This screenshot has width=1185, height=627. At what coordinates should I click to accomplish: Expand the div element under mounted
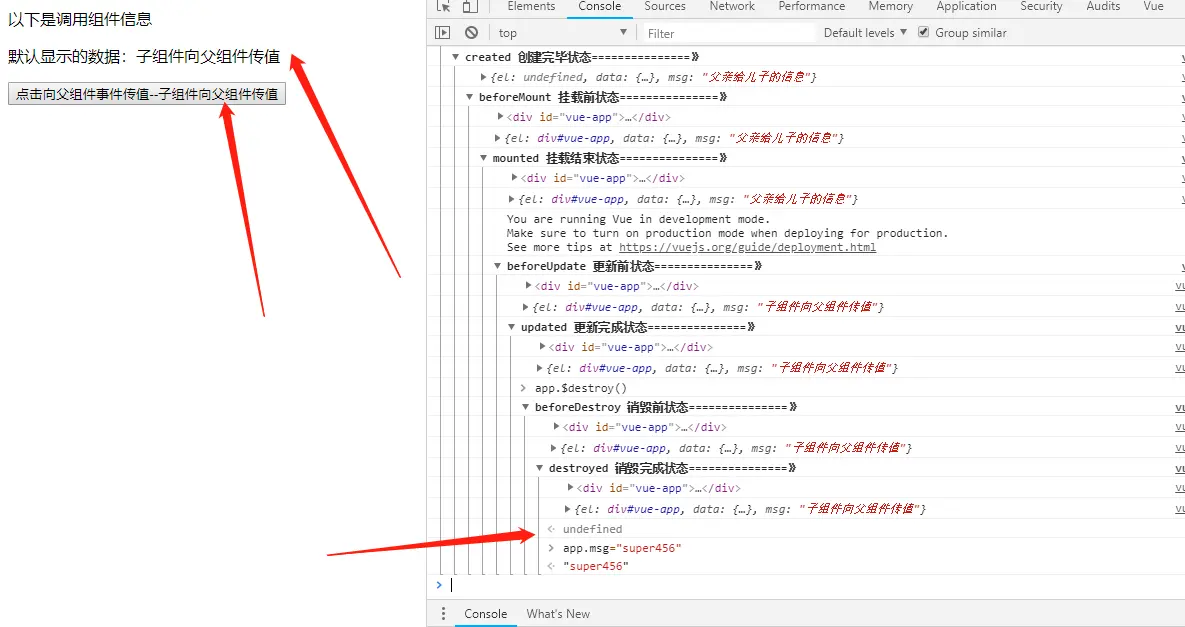click(514, 178)
